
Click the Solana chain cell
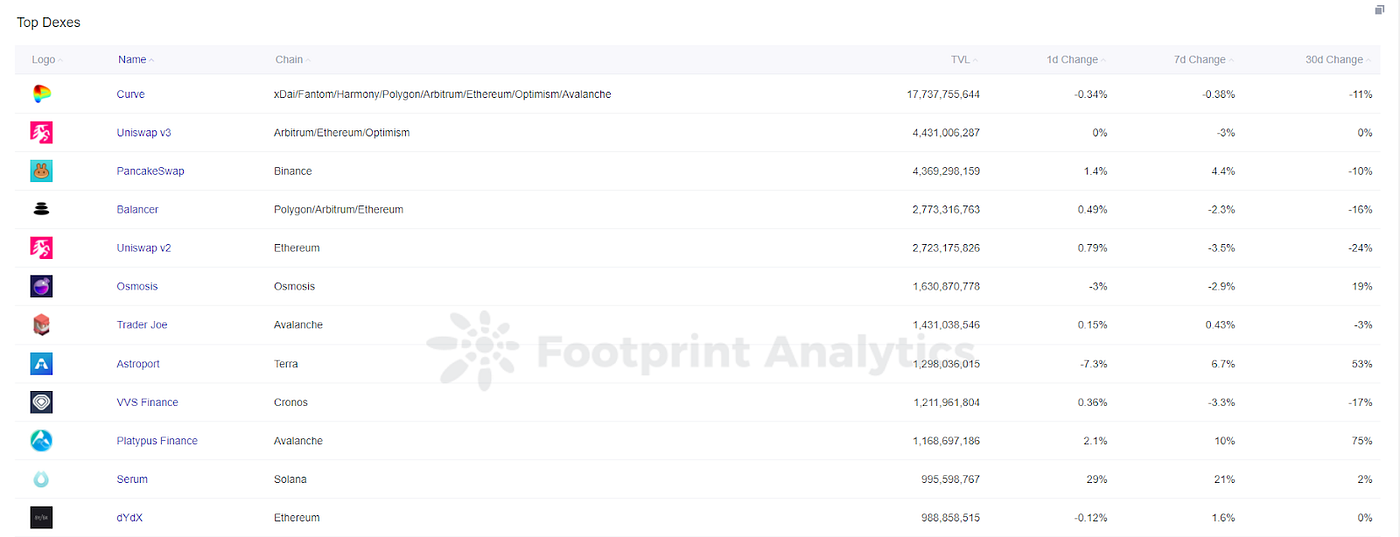point(290,479)
